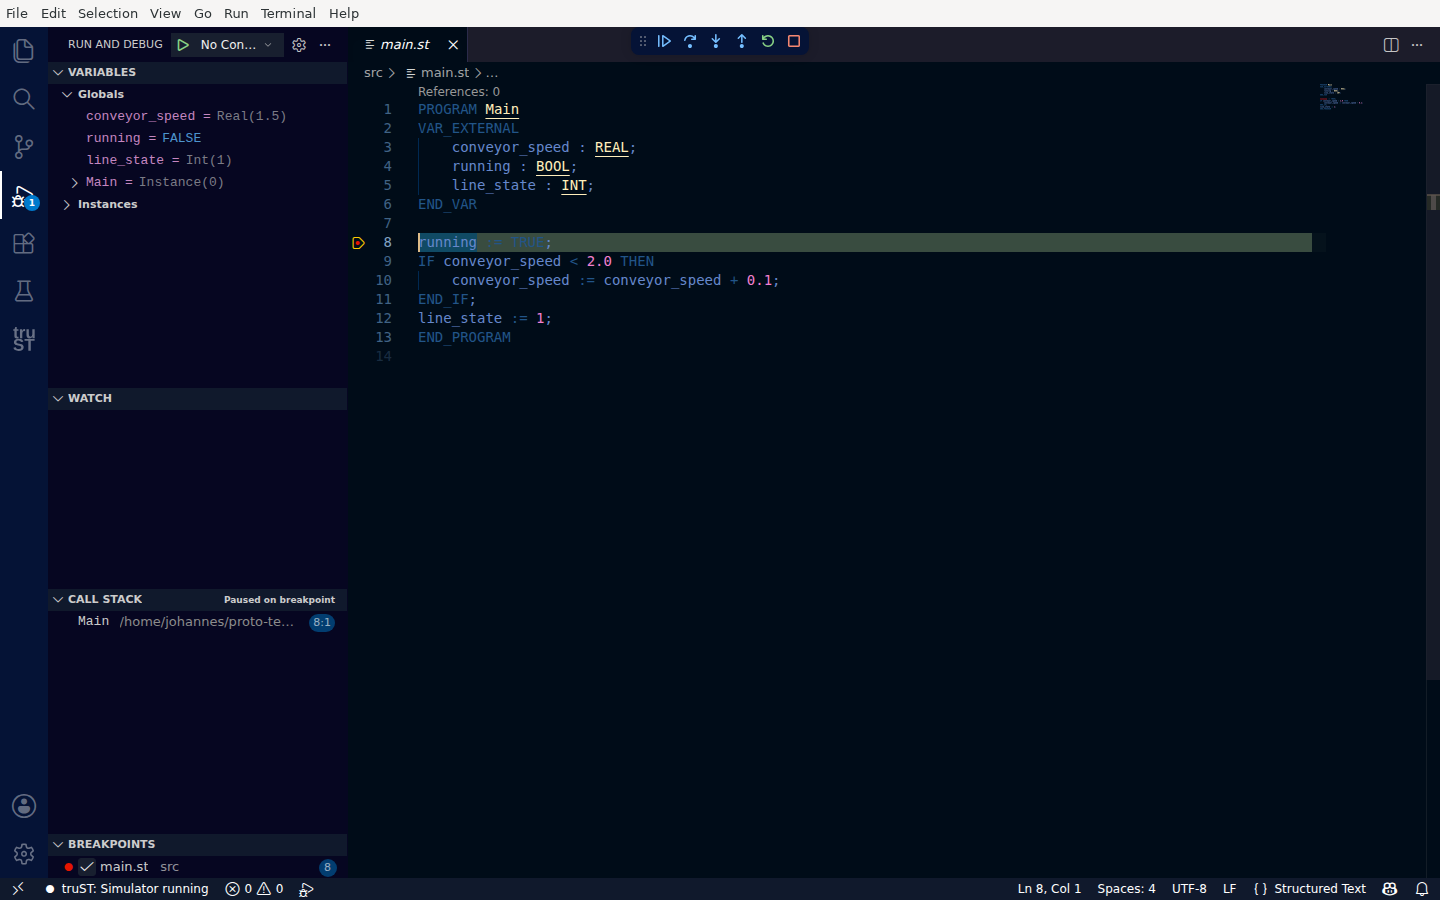
Task: Select the Main call stack frame
Action: coord(197,622)
